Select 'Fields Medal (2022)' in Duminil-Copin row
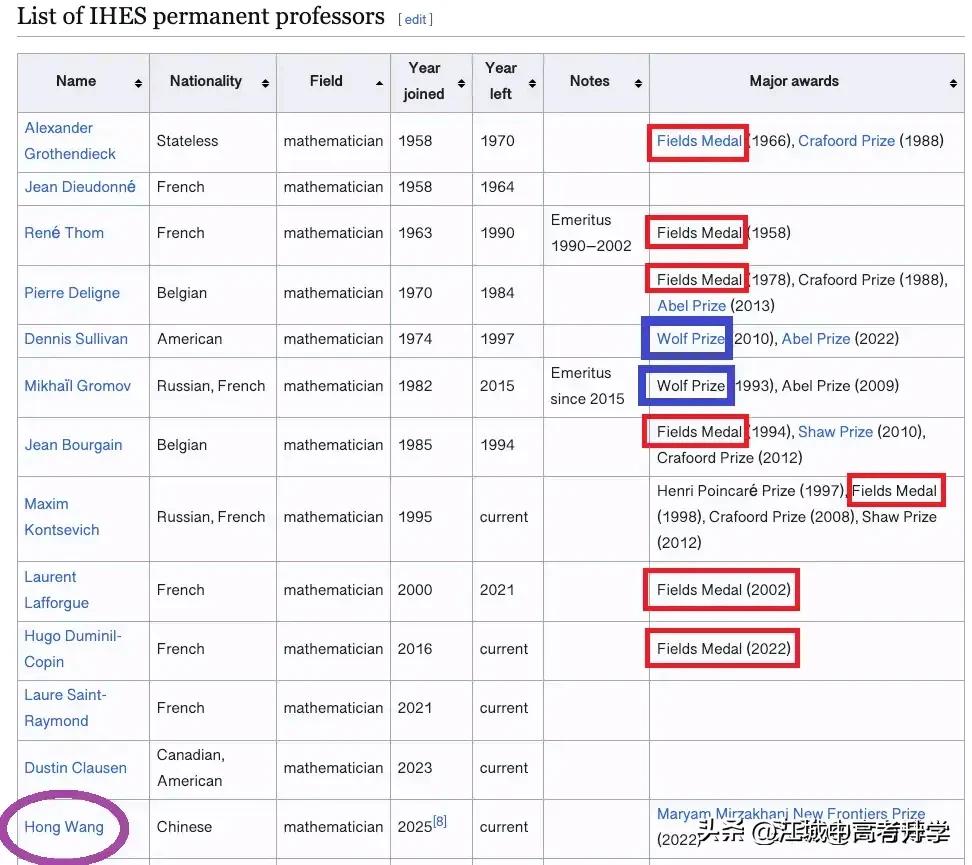The image size is (972, 865). [723, 649]
